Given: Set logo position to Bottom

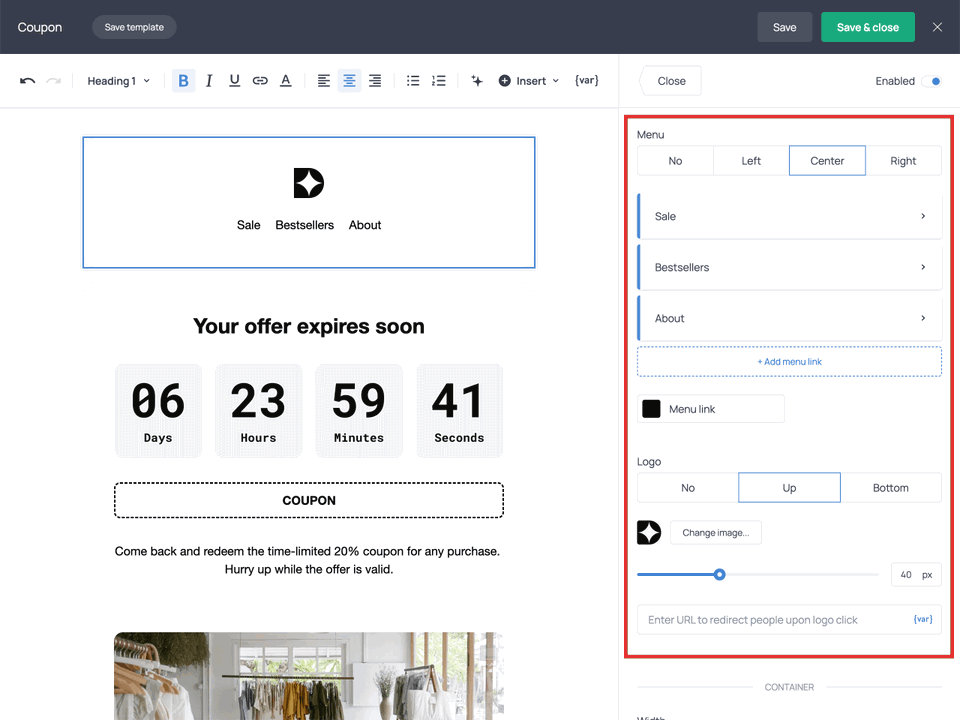Looking at the screenshot, I should pos(891,487).
